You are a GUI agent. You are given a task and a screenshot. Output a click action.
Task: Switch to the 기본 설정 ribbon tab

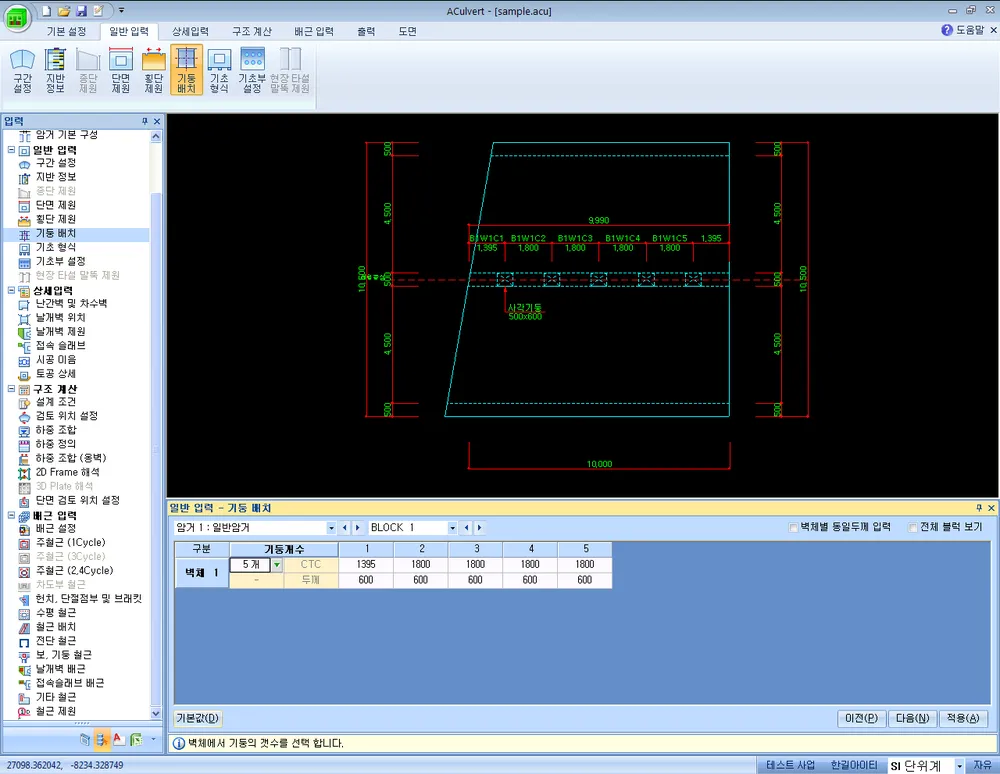click(x=66, y=31)
